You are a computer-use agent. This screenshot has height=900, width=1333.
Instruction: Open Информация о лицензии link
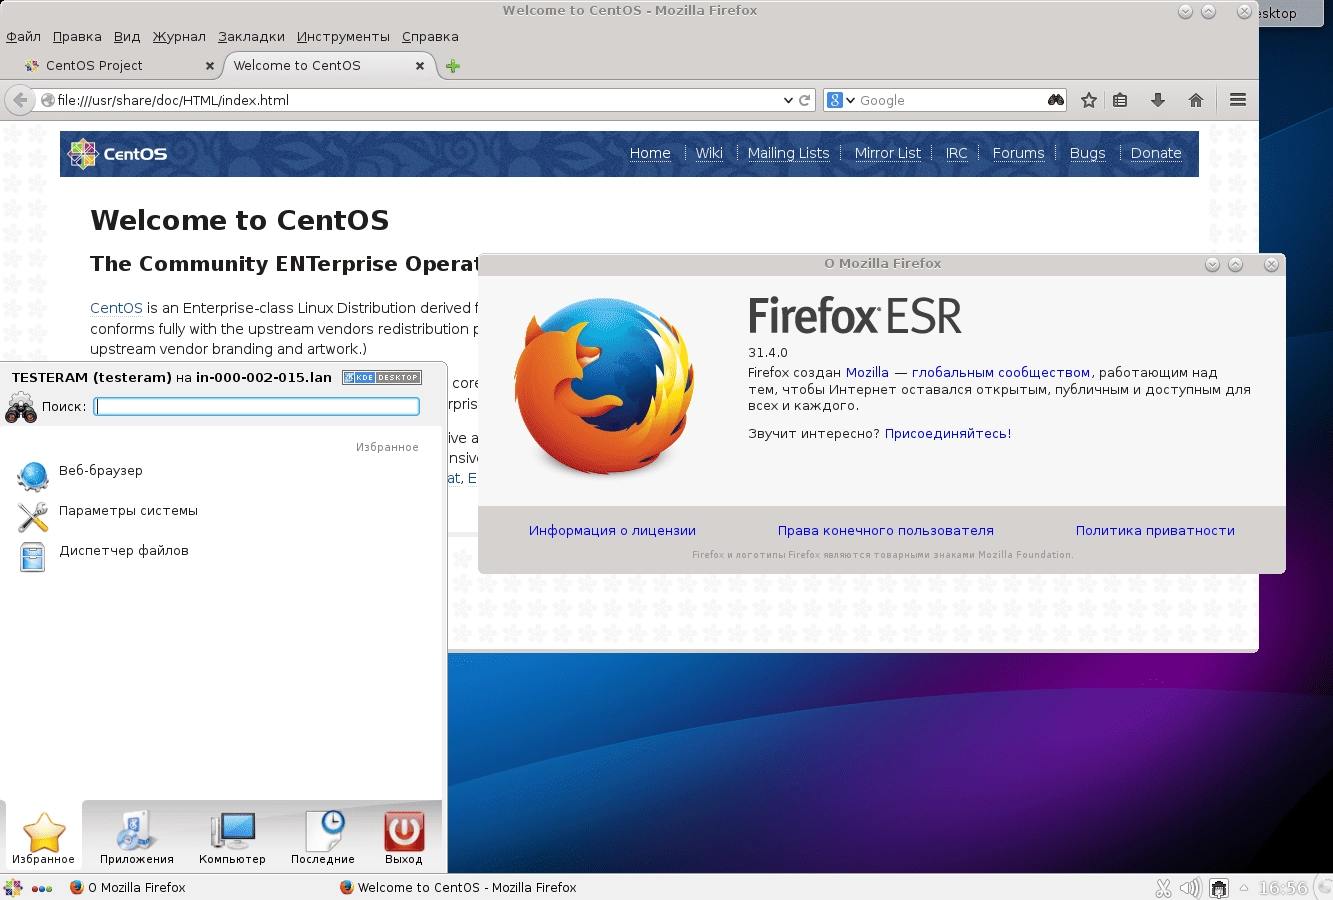point(612,531)
